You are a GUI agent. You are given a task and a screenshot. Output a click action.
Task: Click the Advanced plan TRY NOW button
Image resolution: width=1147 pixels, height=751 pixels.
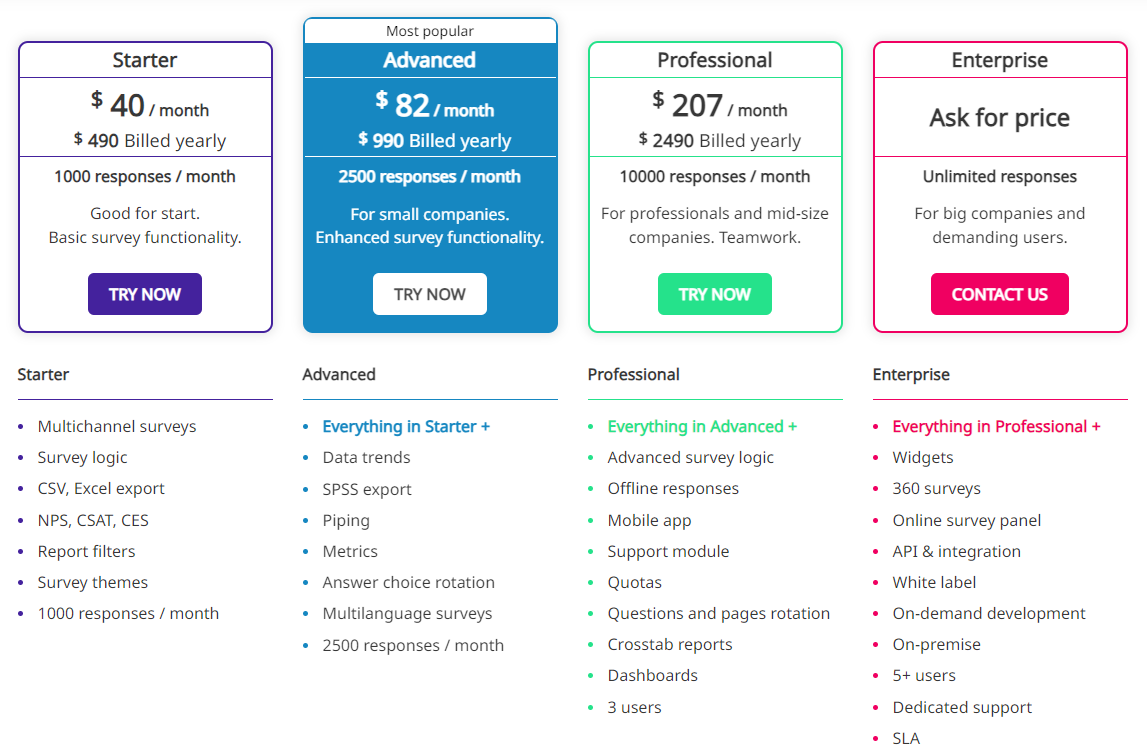[x=430, y=294]
